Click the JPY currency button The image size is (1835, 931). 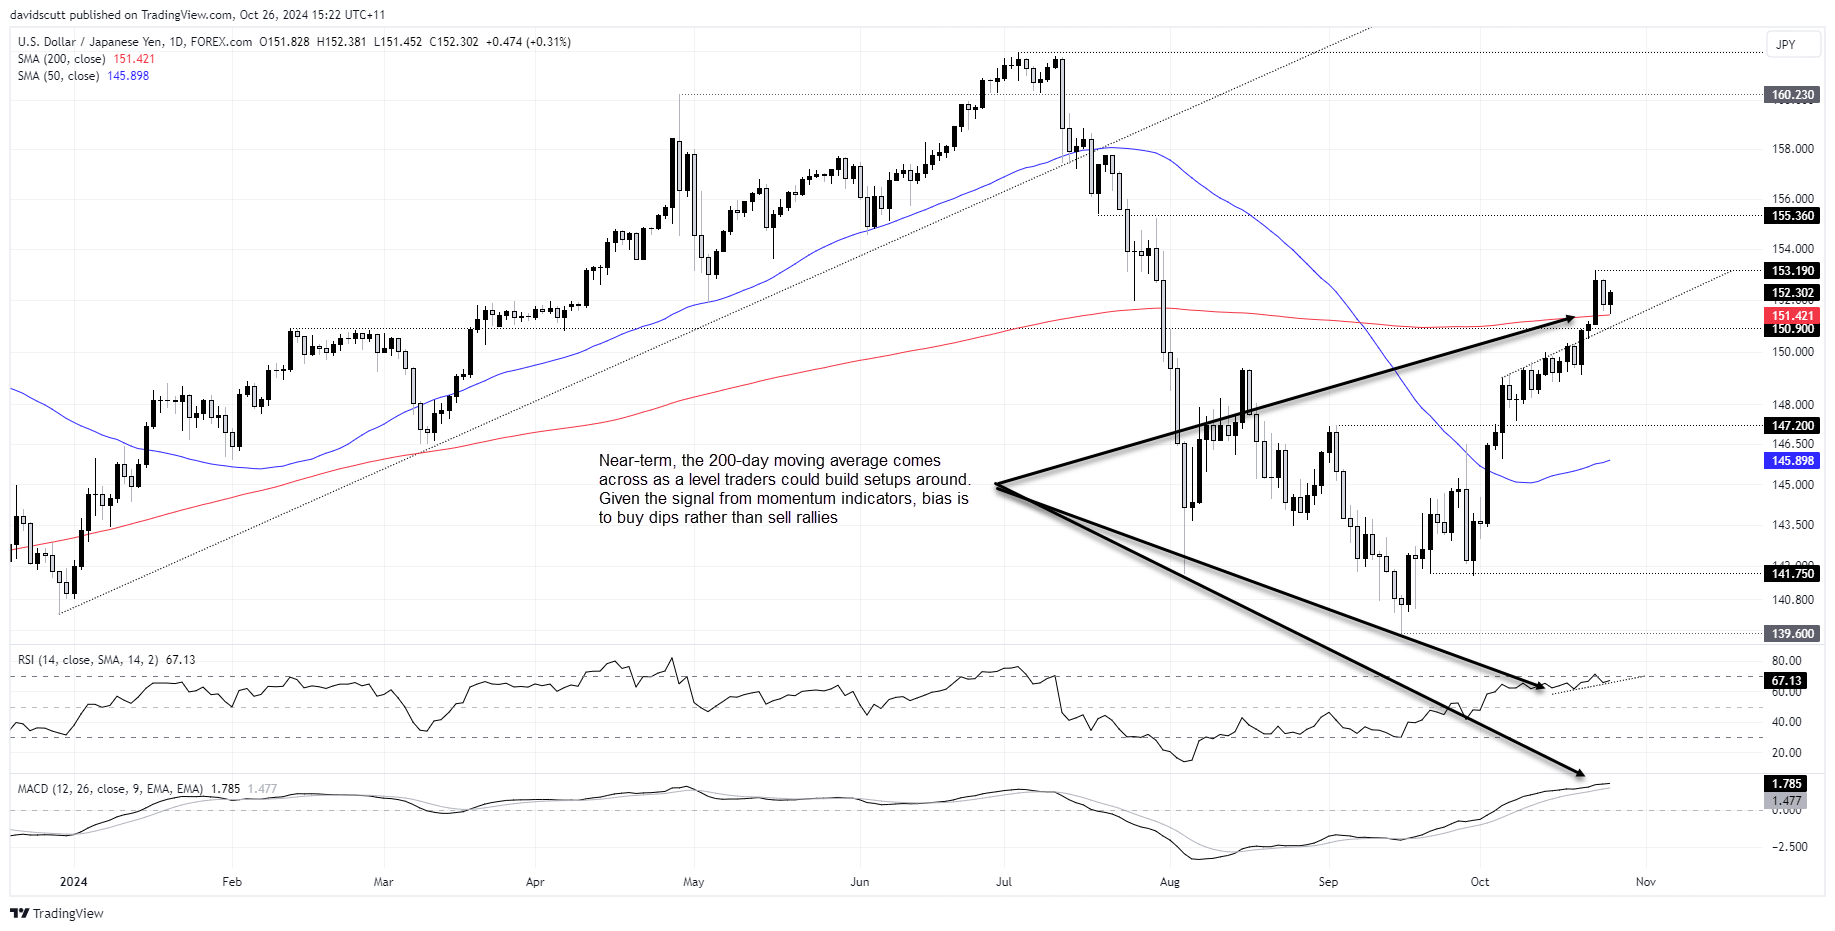click(1791, 44)
